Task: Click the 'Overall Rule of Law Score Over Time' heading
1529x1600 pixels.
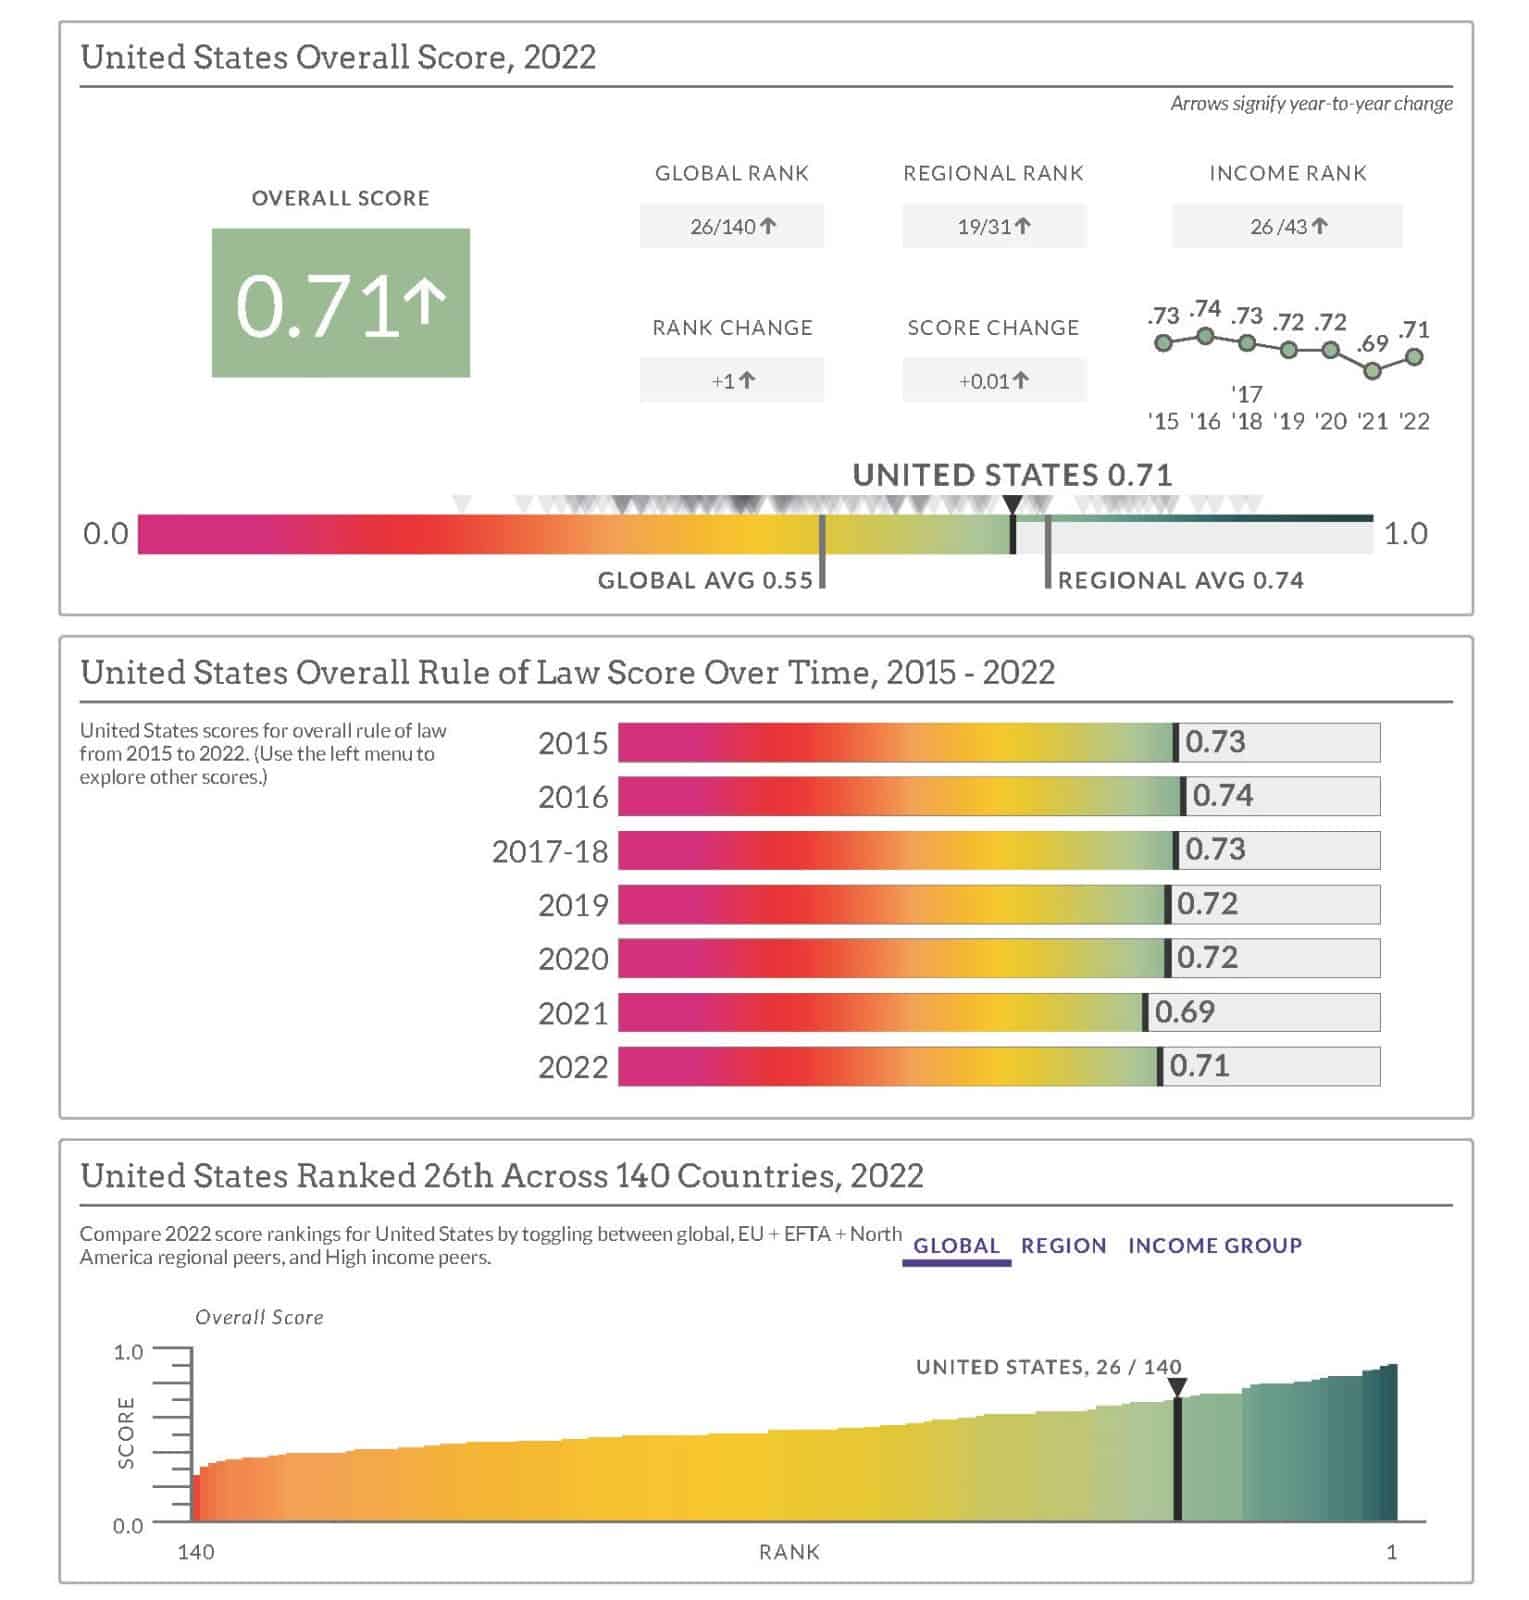Action: pyautogui.click(x=567, y=672)
